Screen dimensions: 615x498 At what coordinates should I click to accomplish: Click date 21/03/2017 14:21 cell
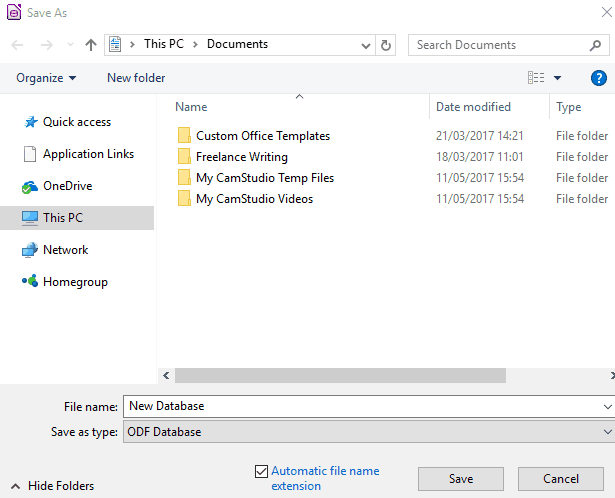(480, 136)
